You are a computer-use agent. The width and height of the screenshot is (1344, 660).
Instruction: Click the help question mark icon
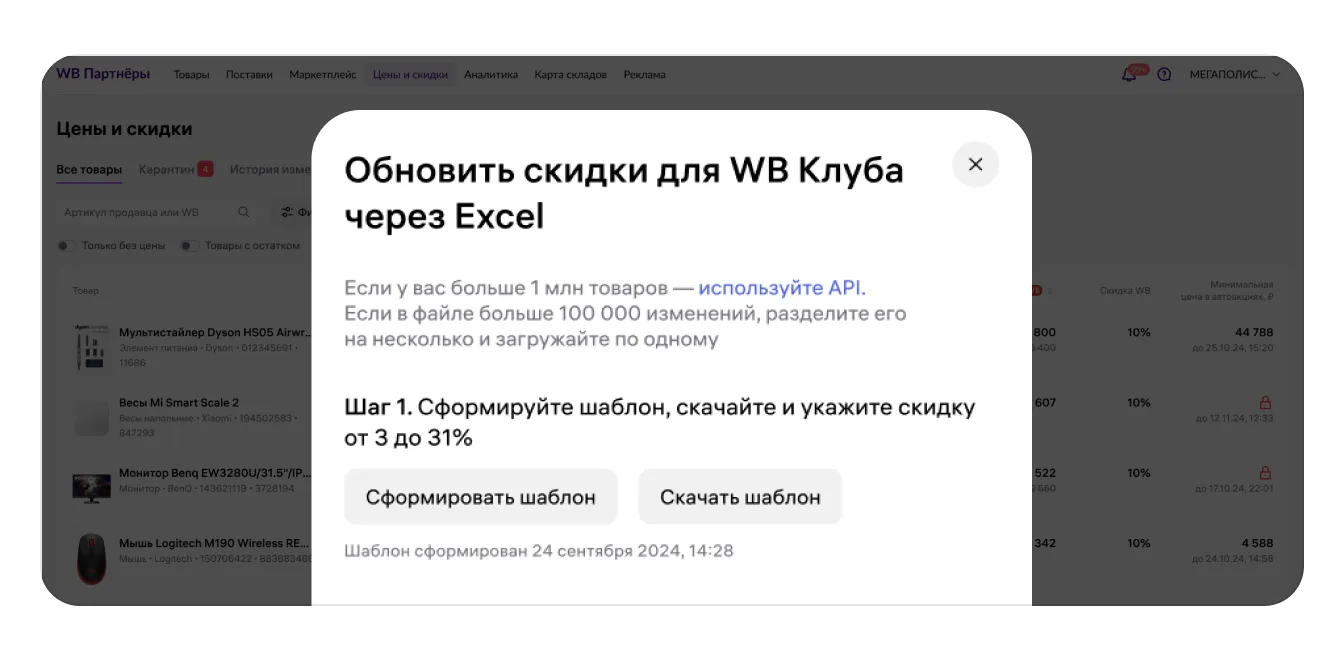tap(1164, 74)
